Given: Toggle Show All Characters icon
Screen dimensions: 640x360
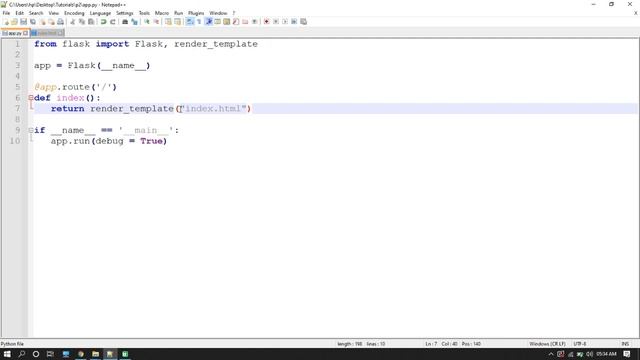Looking at the screenshot, I should coord(199,22).
